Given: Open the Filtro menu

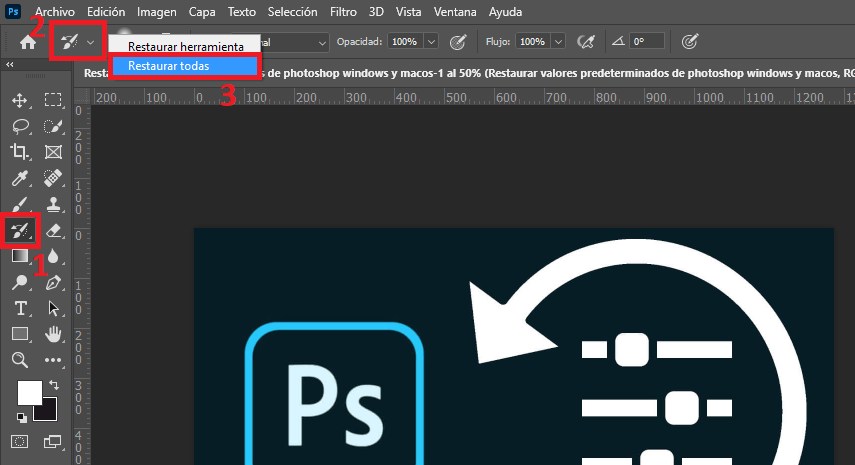Looking at the screenshot, I should (343, 11).
